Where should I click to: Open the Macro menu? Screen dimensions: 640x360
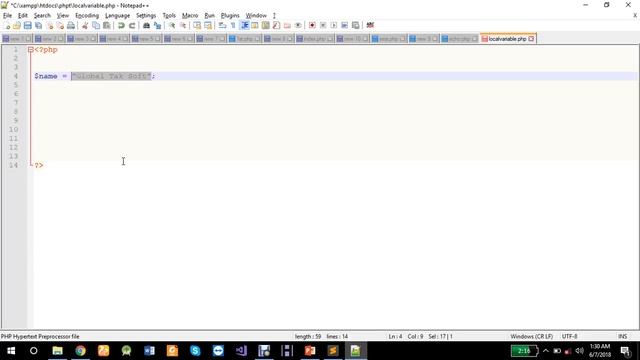190,16
